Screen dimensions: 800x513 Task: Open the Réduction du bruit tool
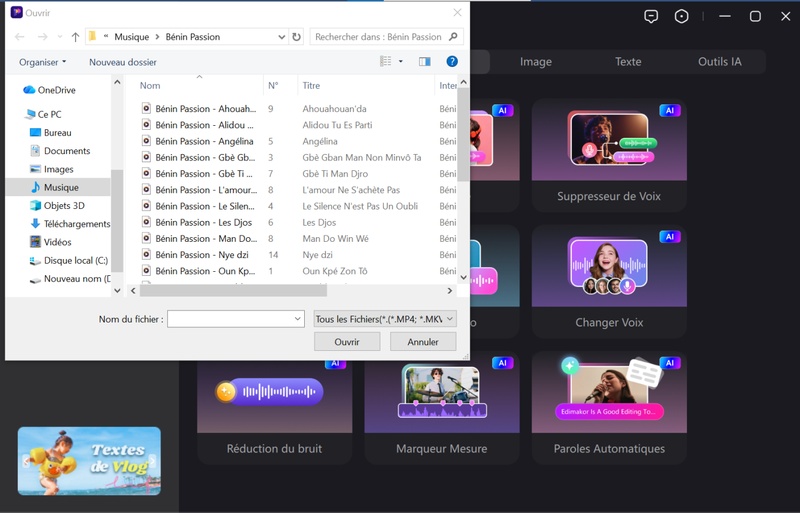point(274,412)
